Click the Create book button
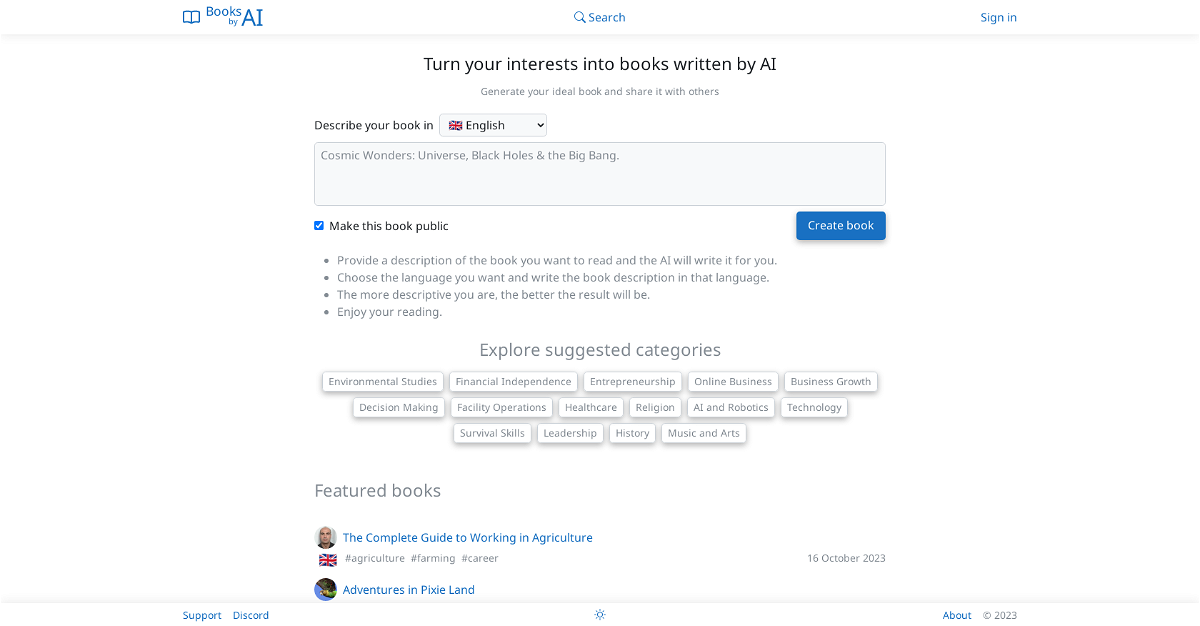 coord(840,226)
